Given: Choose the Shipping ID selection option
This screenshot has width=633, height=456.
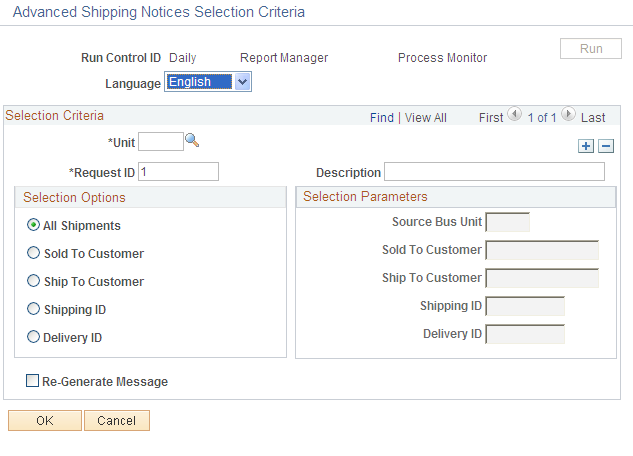Looking at the screenshot, I should pyautogui.click(x=34, y=310).
